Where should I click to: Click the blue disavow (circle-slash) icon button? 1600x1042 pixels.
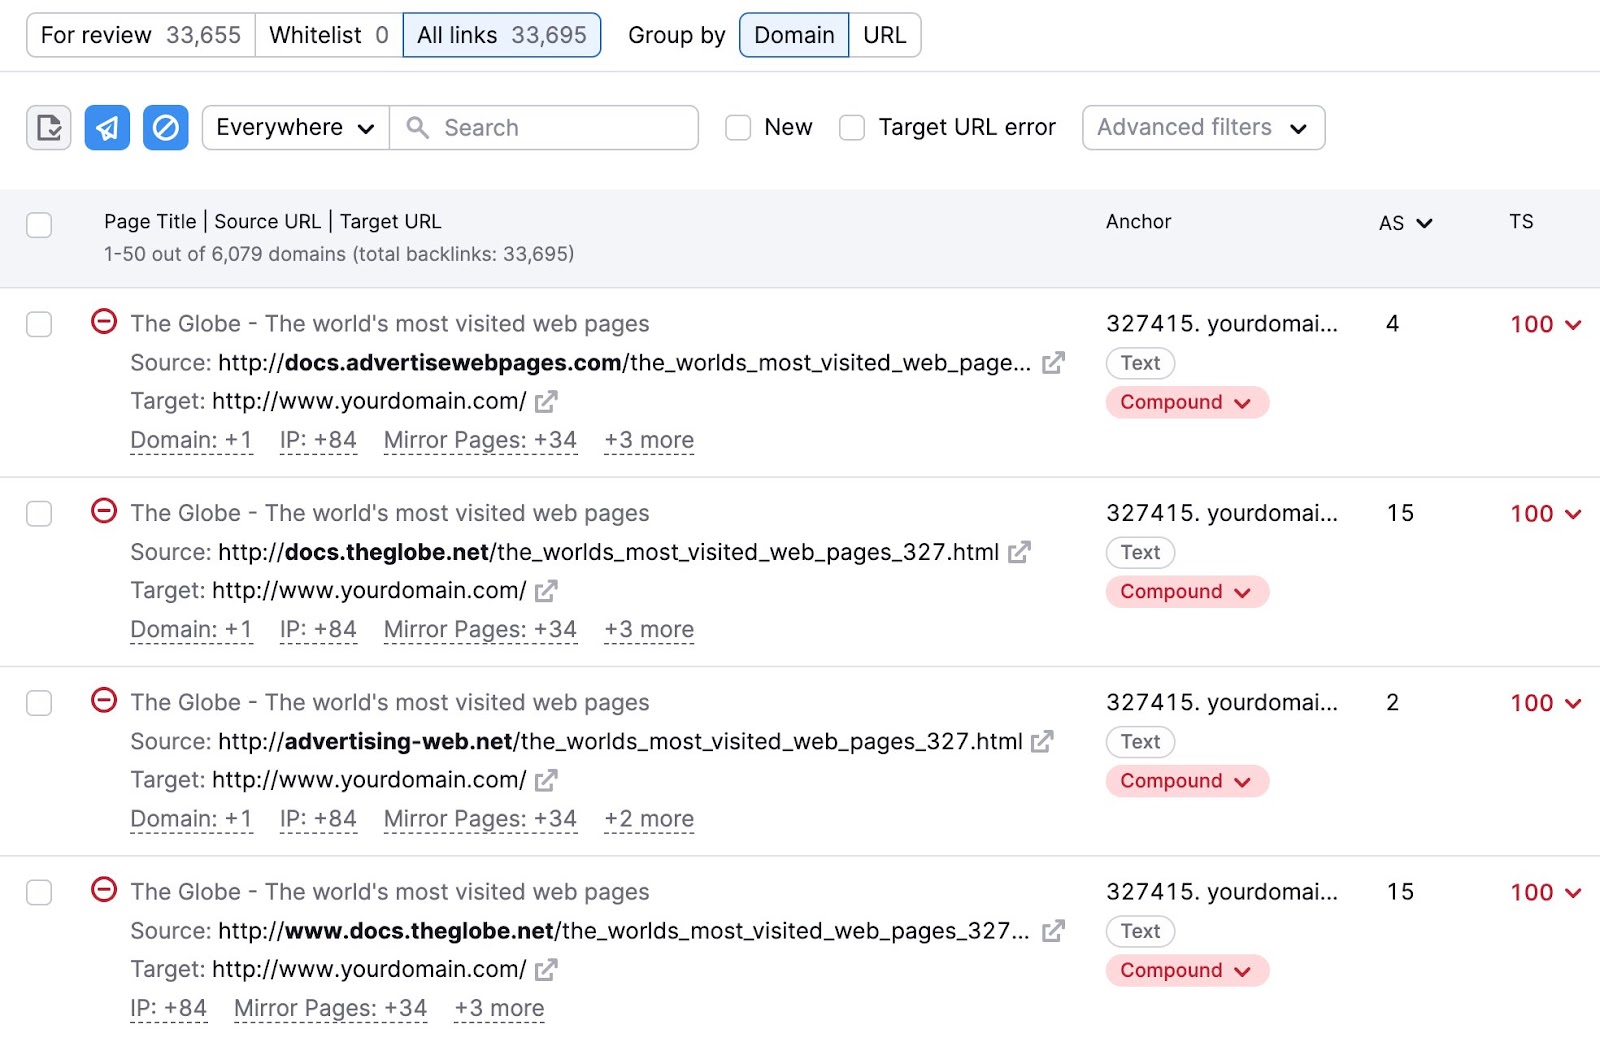click(166, 128)
